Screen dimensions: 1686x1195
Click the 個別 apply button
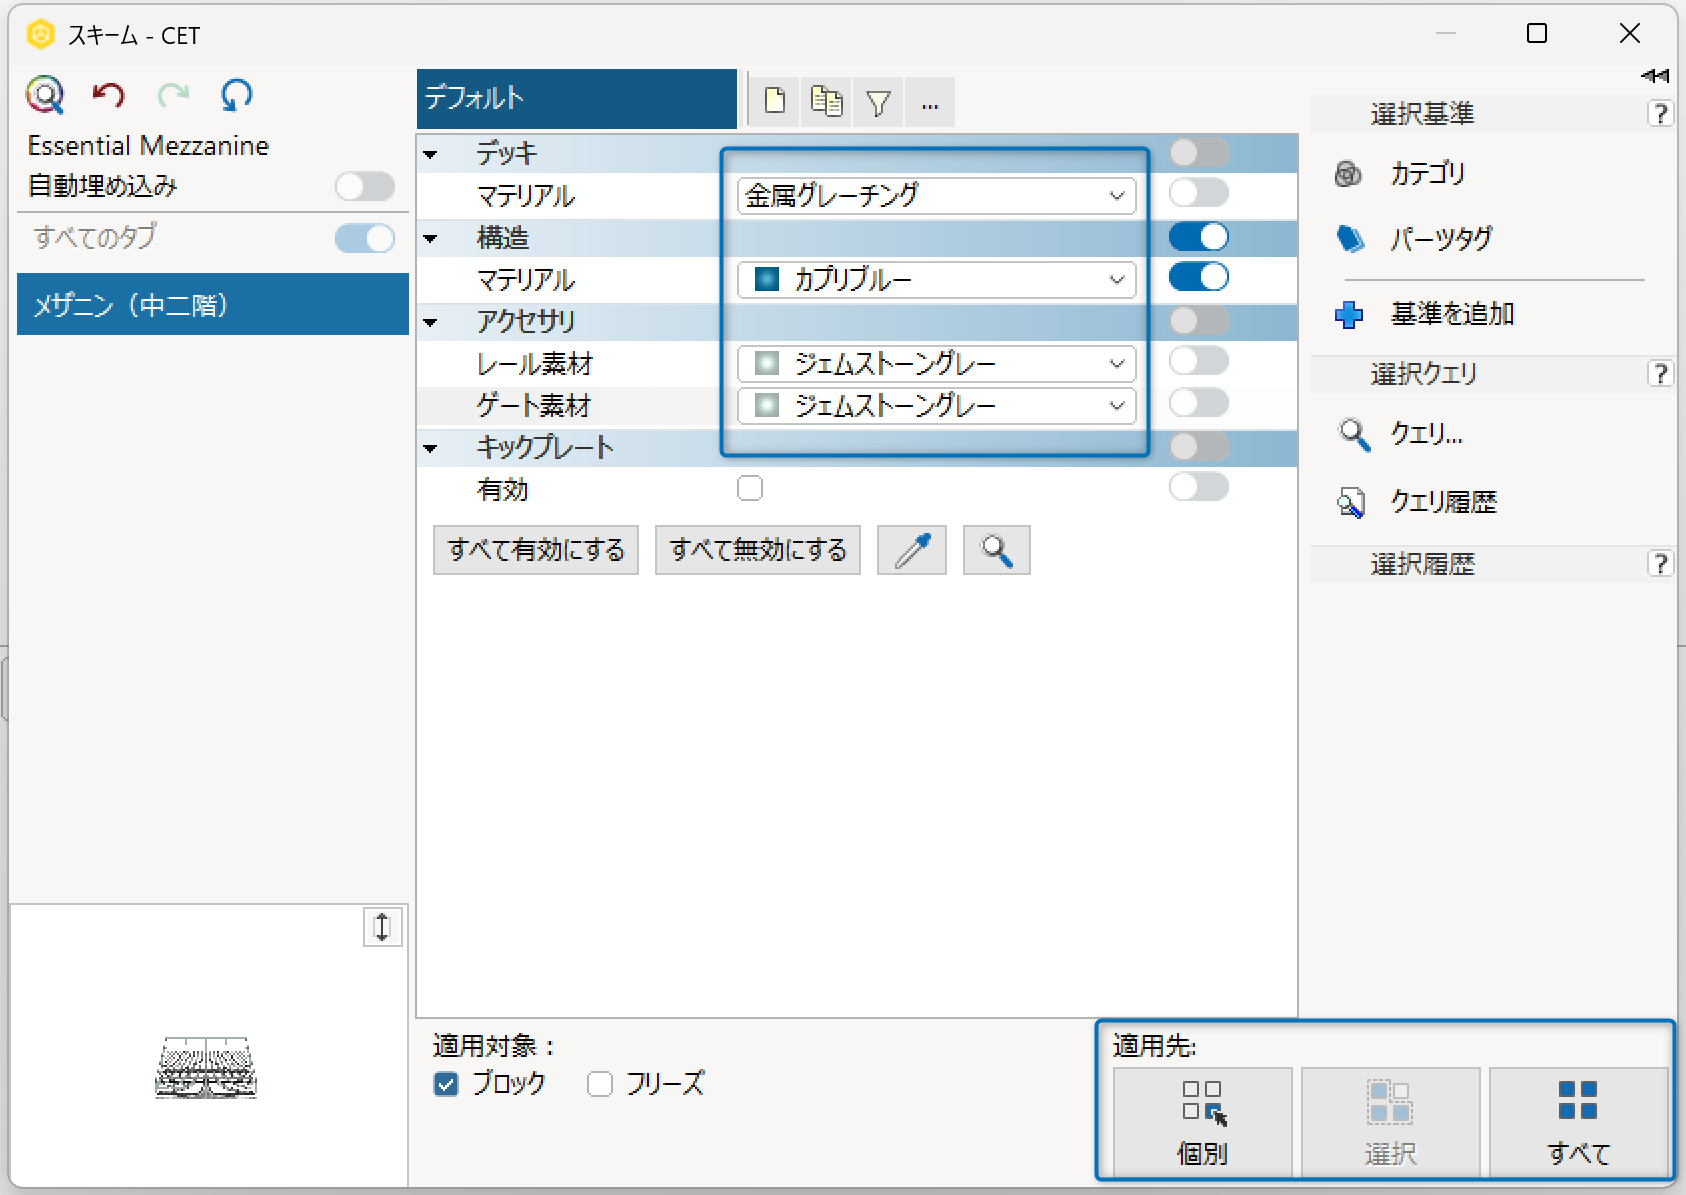coord(1203,1123)
